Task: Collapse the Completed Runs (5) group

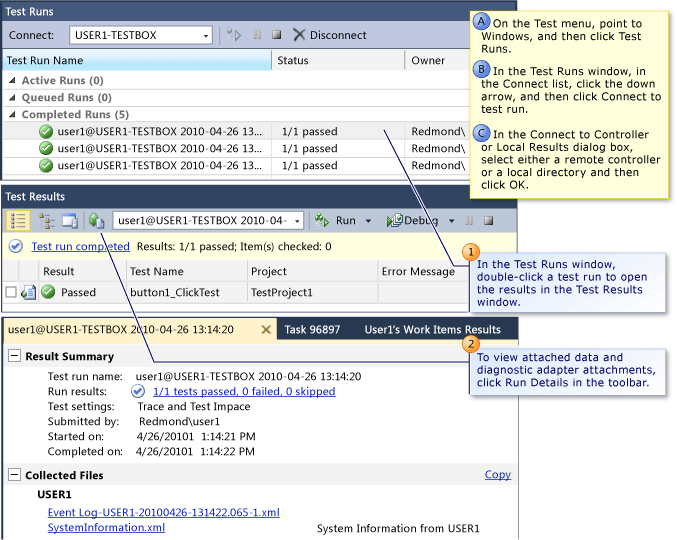Action: [x=13, y=114]
